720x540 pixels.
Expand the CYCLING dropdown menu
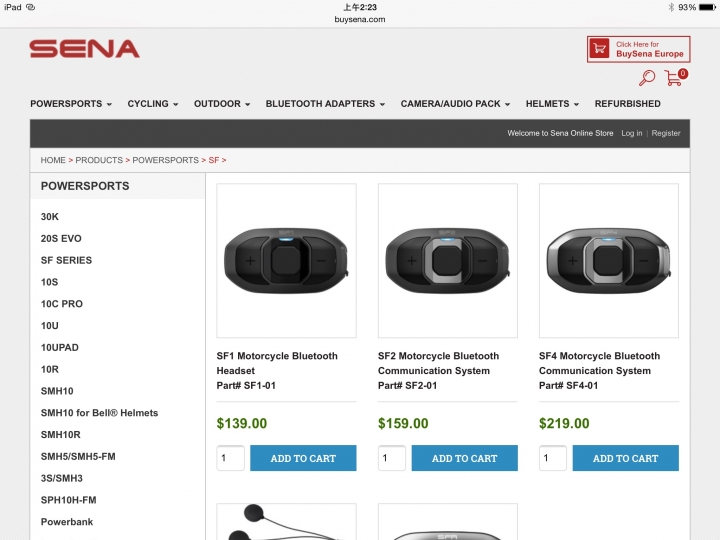[153, 104]
